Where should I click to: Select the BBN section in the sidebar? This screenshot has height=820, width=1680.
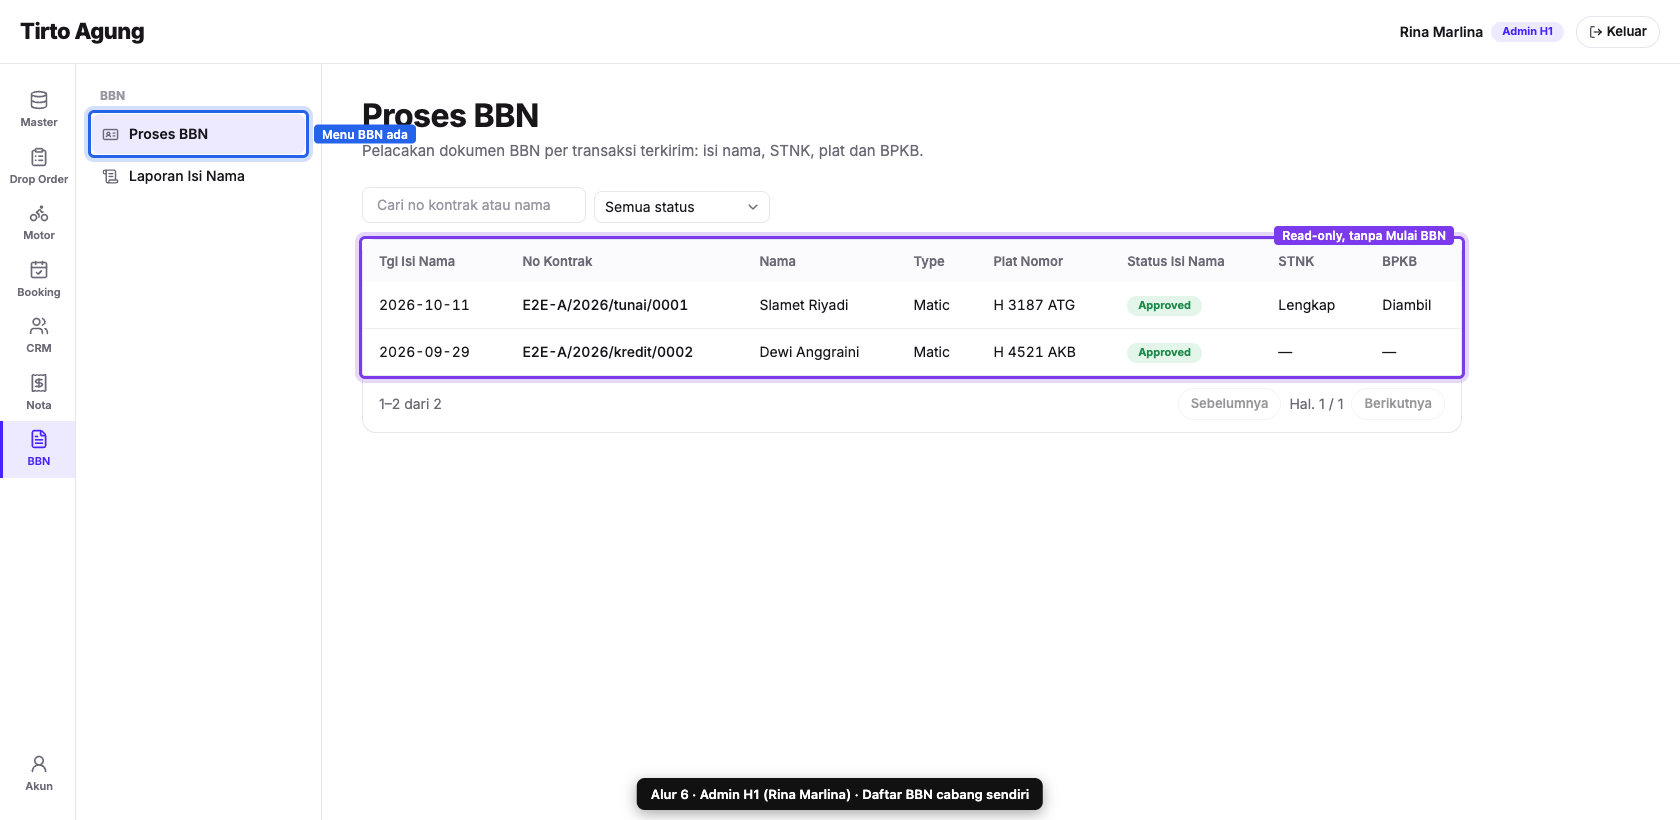click(x=38, y=449)
